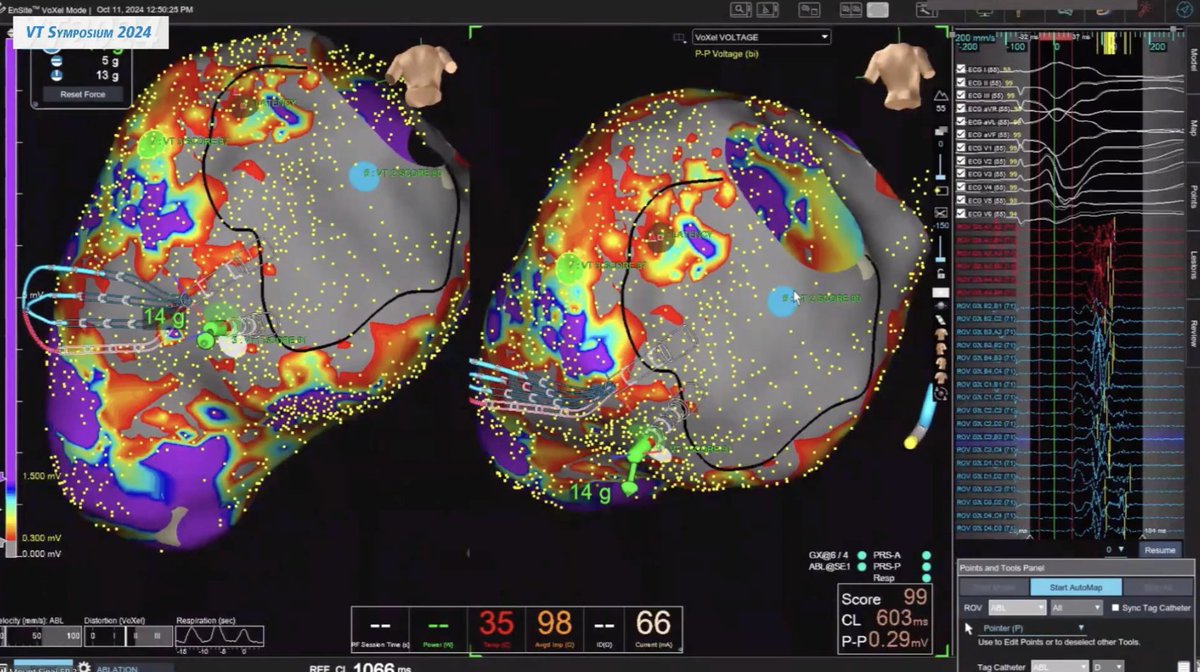Enable the Sync Tag Catheter checkbox
Image resolution: width=1200 pixels, height=672 pixels.
pyautogui.click(x=1116, y=608)
